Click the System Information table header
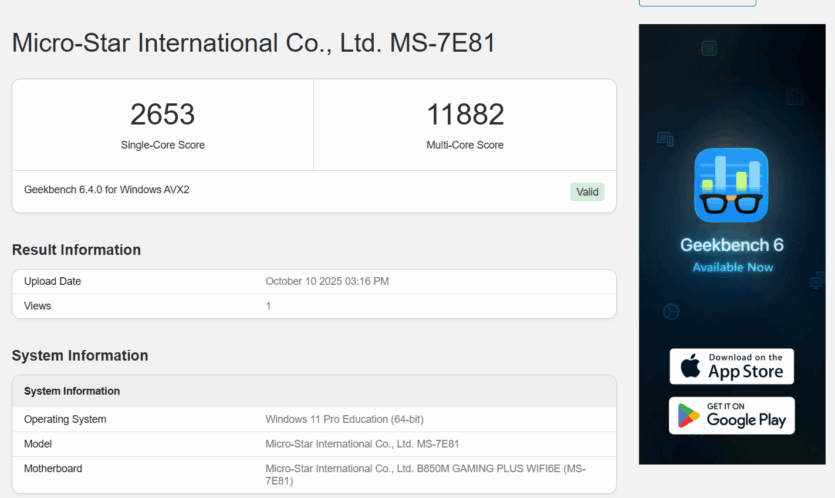The height and width of the screenshot is (498, 835). [x=72, y=391]
